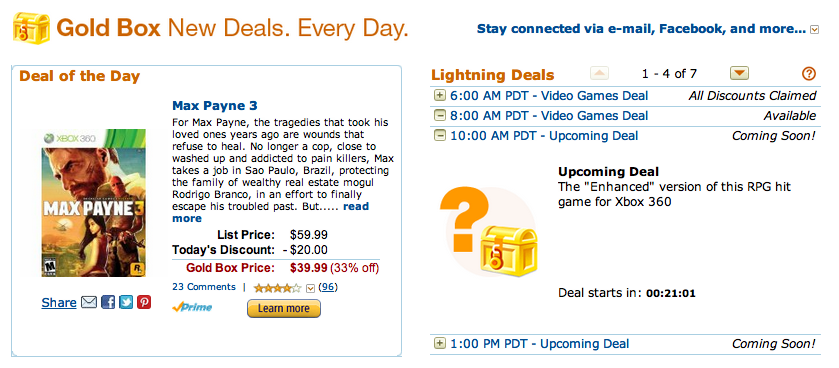Show previous Lightning Deals with up arrow
This screenshot has width=839, height=368.
pos(599,73)
